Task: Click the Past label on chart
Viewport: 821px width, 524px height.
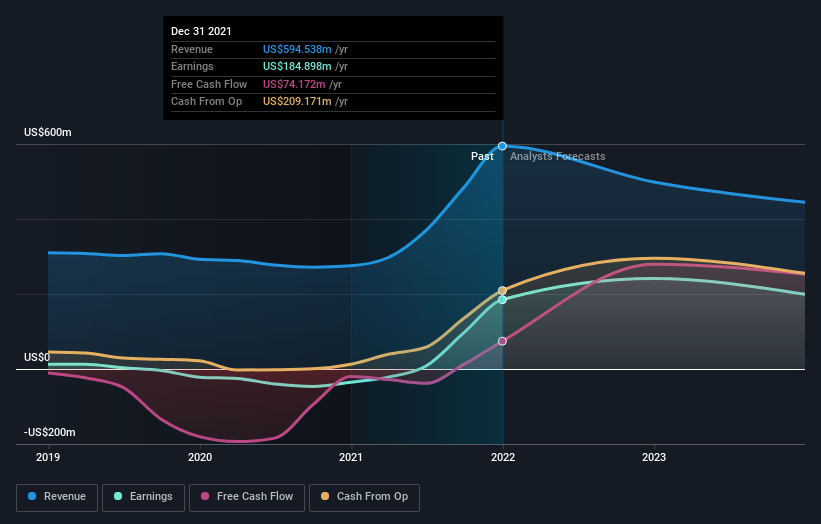Action: (482, 156)
